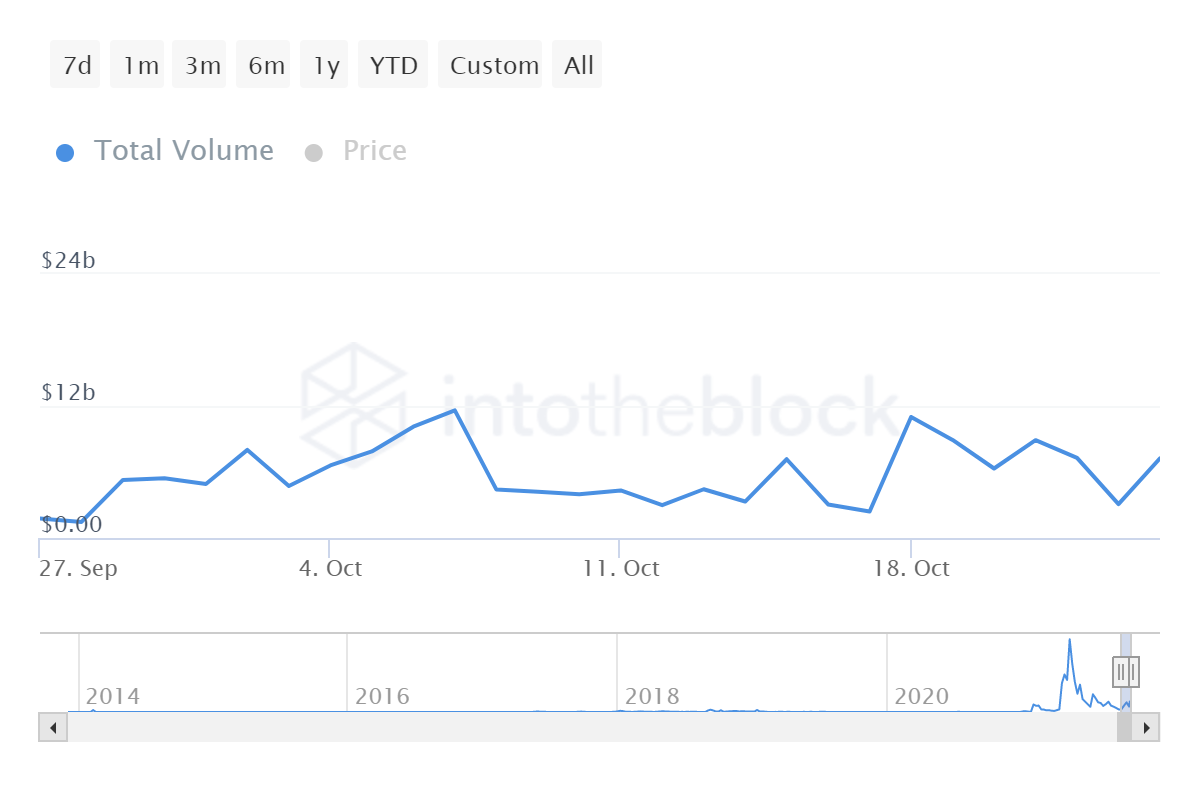This screenshot has width=1200, height=800.
Task: Select the 7d time range button
Action: [76, 66]
